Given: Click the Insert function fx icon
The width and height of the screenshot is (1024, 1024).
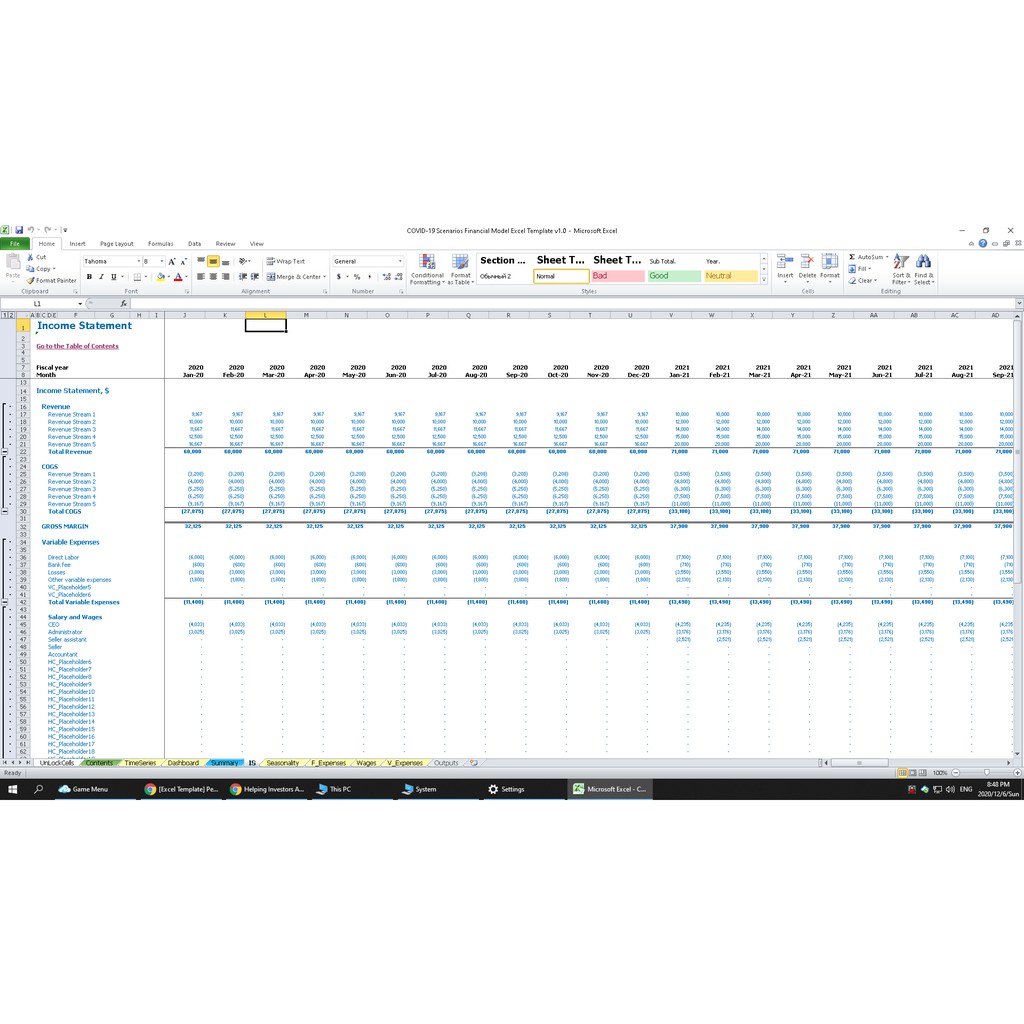Looking at the screenshot, I should tap(124, 303).
